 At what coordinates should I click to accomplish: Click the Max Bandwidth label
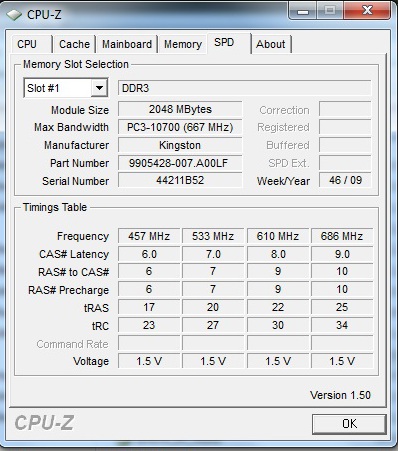tap(71, 127)
